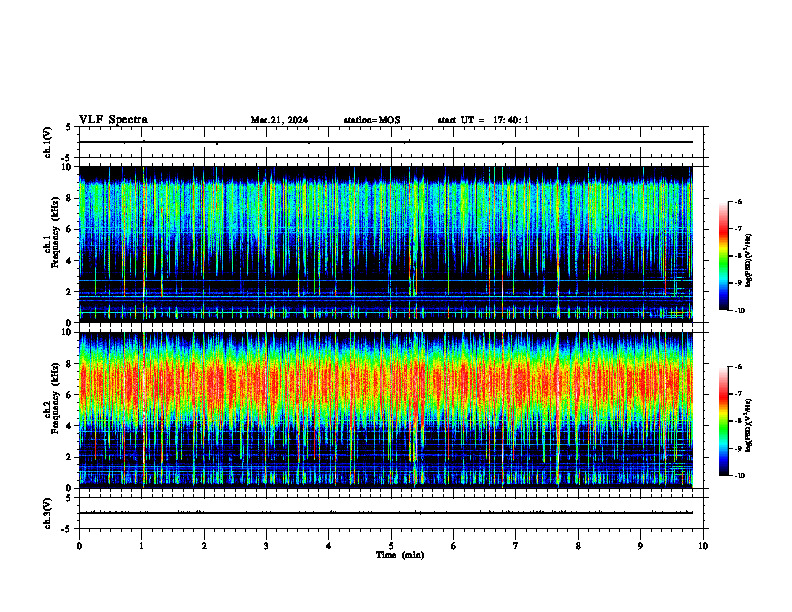This screenshot has height=612, width=792.
Task: Click the "VLF Spectra" title text
Action: 113,120
